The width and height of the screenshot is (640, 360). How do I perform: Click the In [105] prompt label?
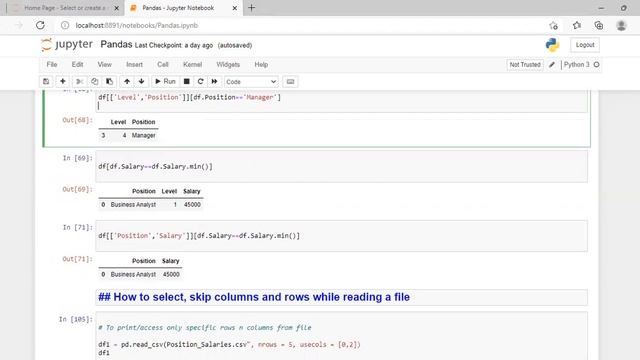(x=76, y=319)
